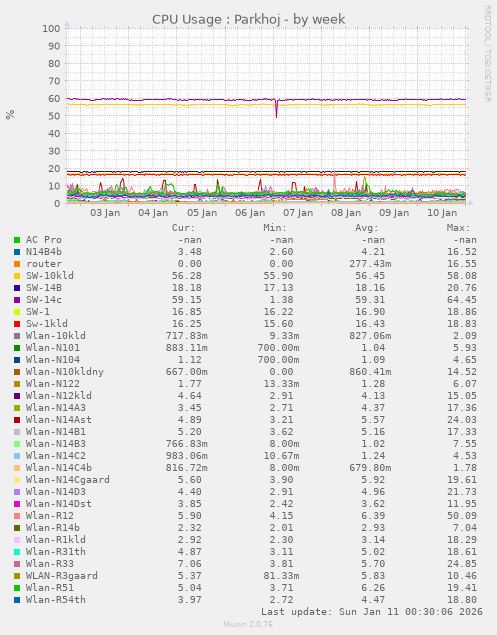The width and height of the screenshot is (497, 635).
Task: Click the Wlan-N14C4b legend label
Action: [x=59, y=468]
